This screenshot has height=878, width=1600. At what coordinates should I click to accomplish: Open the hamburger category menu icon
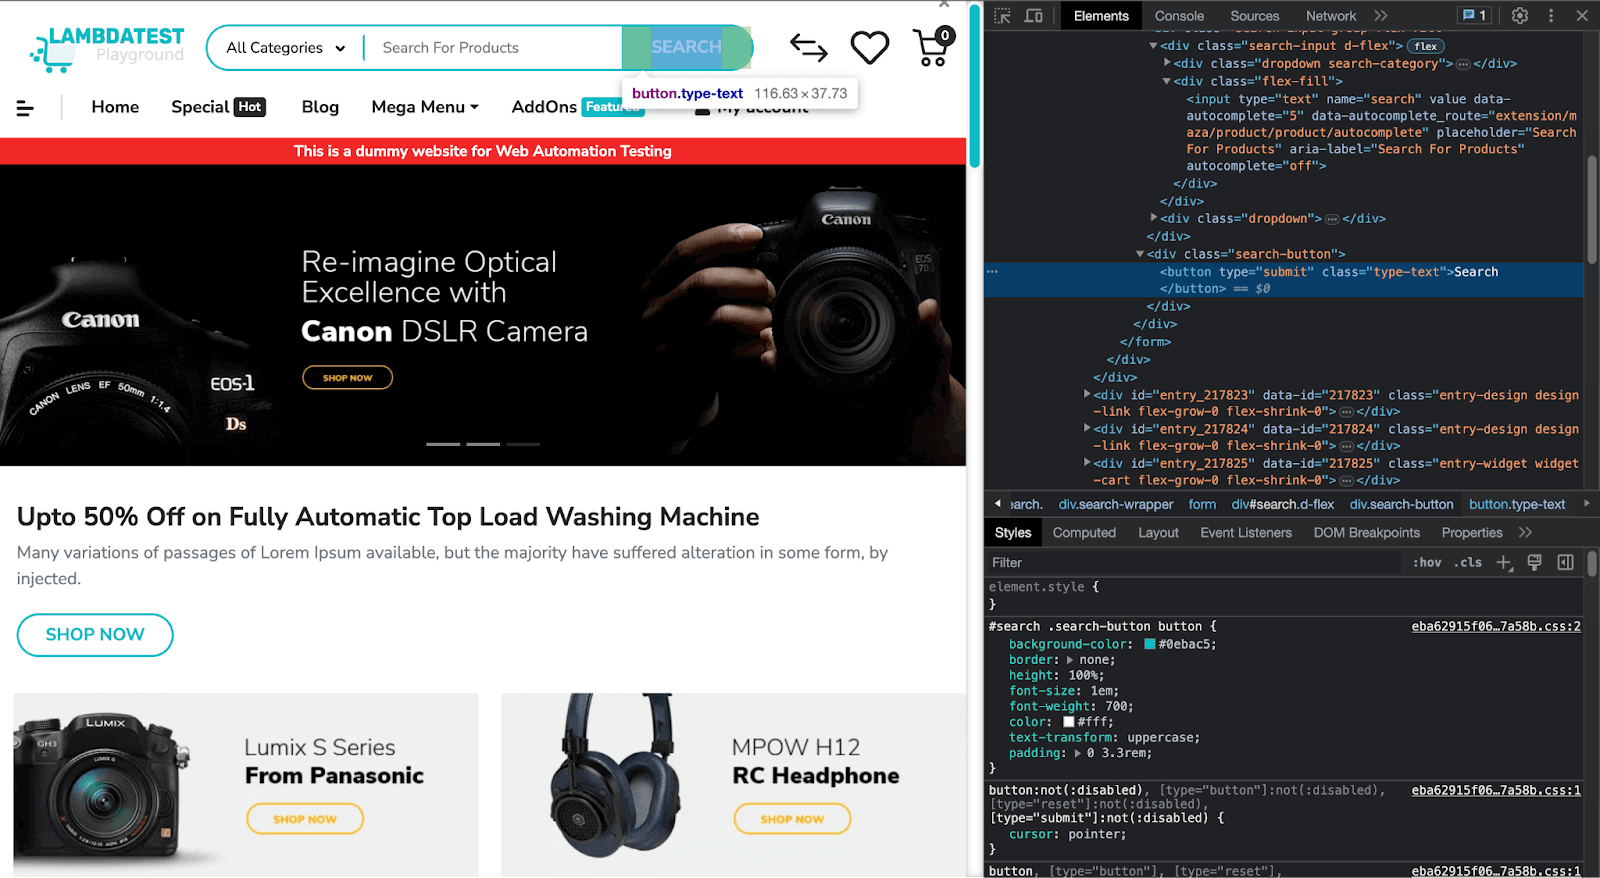(x=26, y=108)
